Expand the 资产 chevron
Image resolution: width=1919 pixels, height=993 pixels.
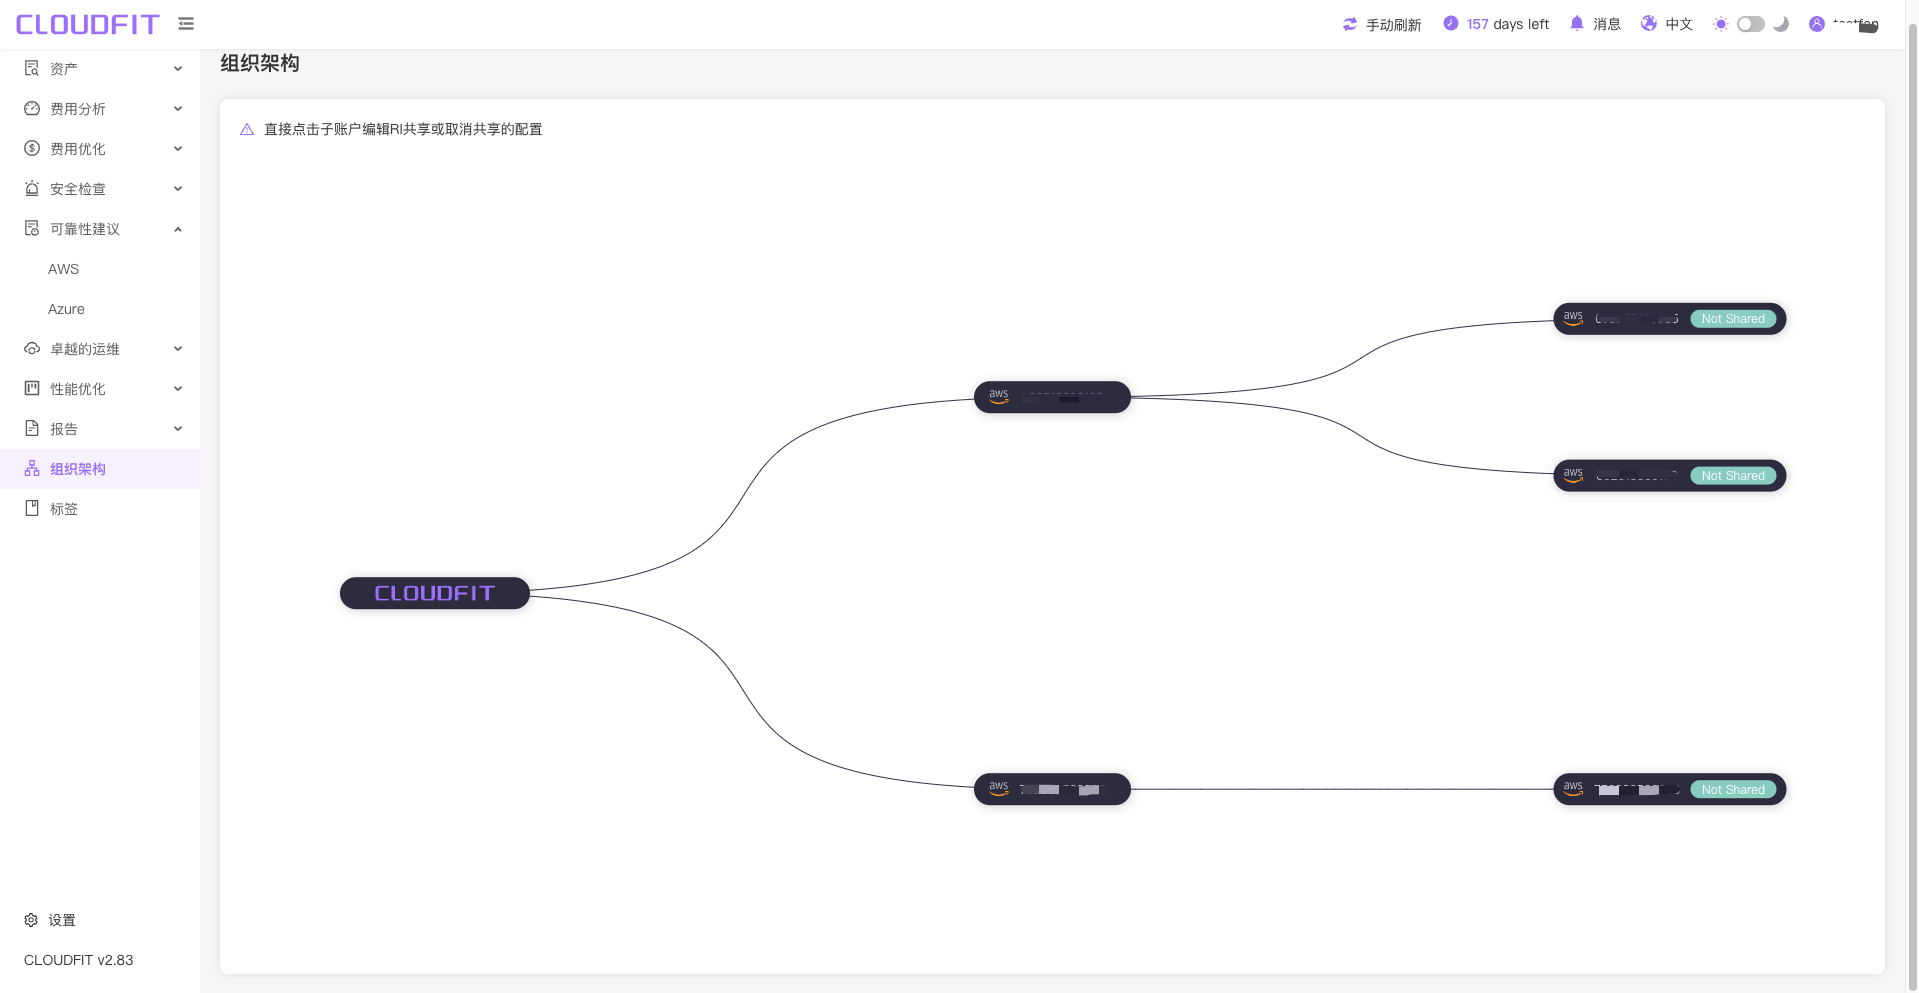(x=178, y=69)
